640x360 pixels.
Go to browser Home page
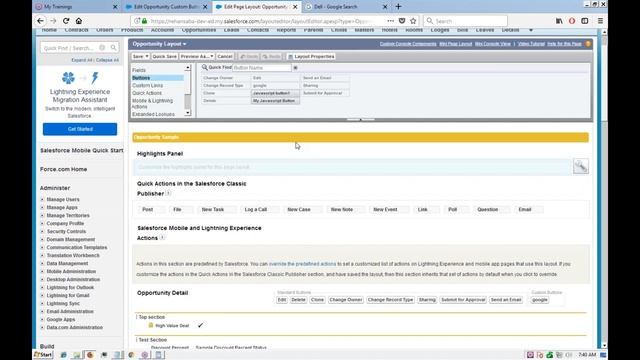79,21
